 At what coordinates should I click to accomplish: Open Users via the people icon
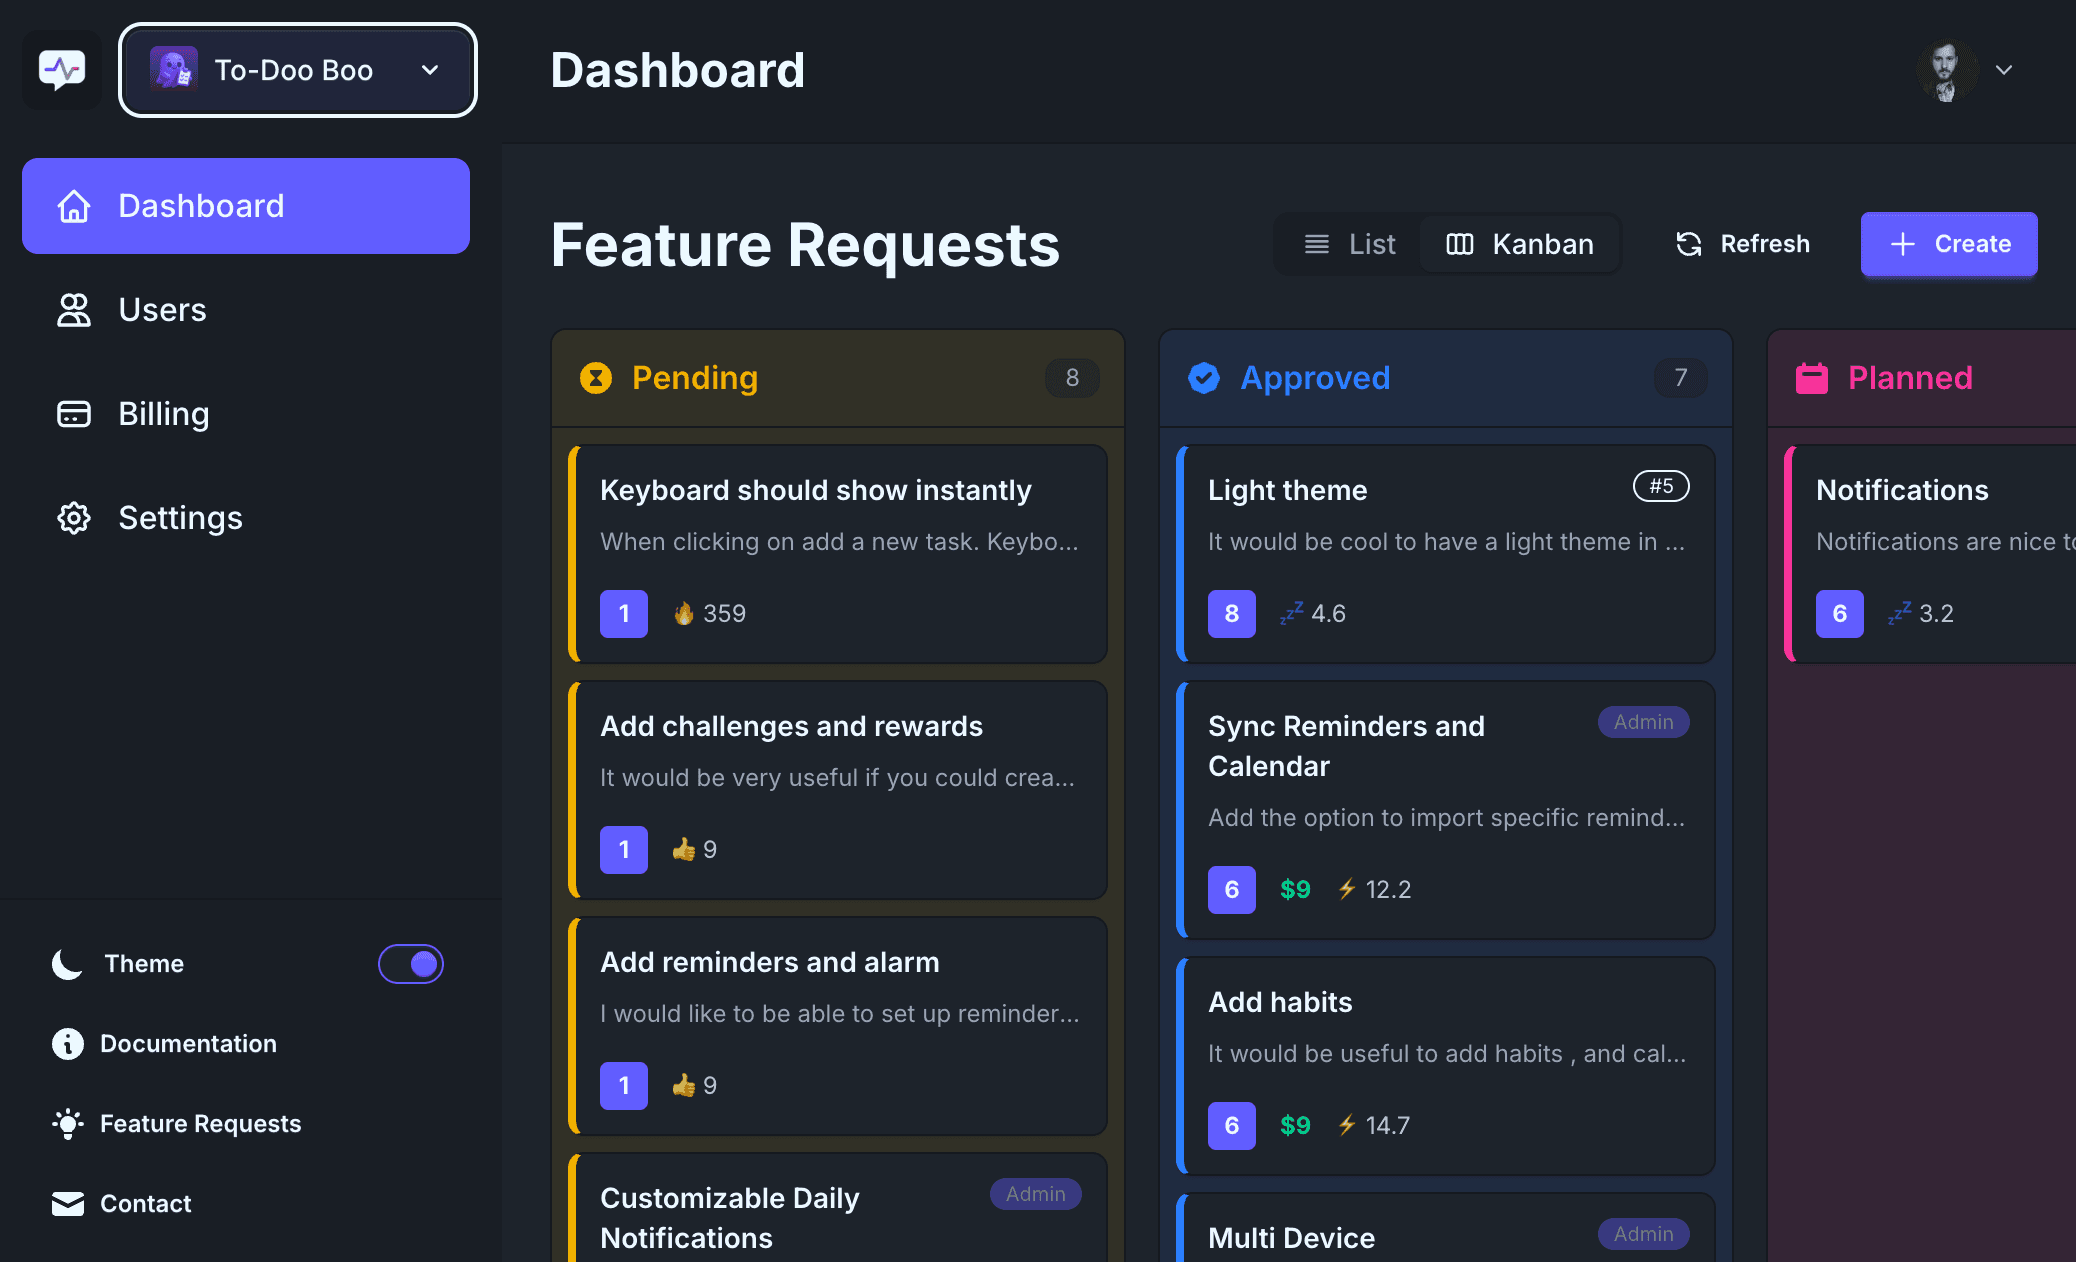(73, 310)
